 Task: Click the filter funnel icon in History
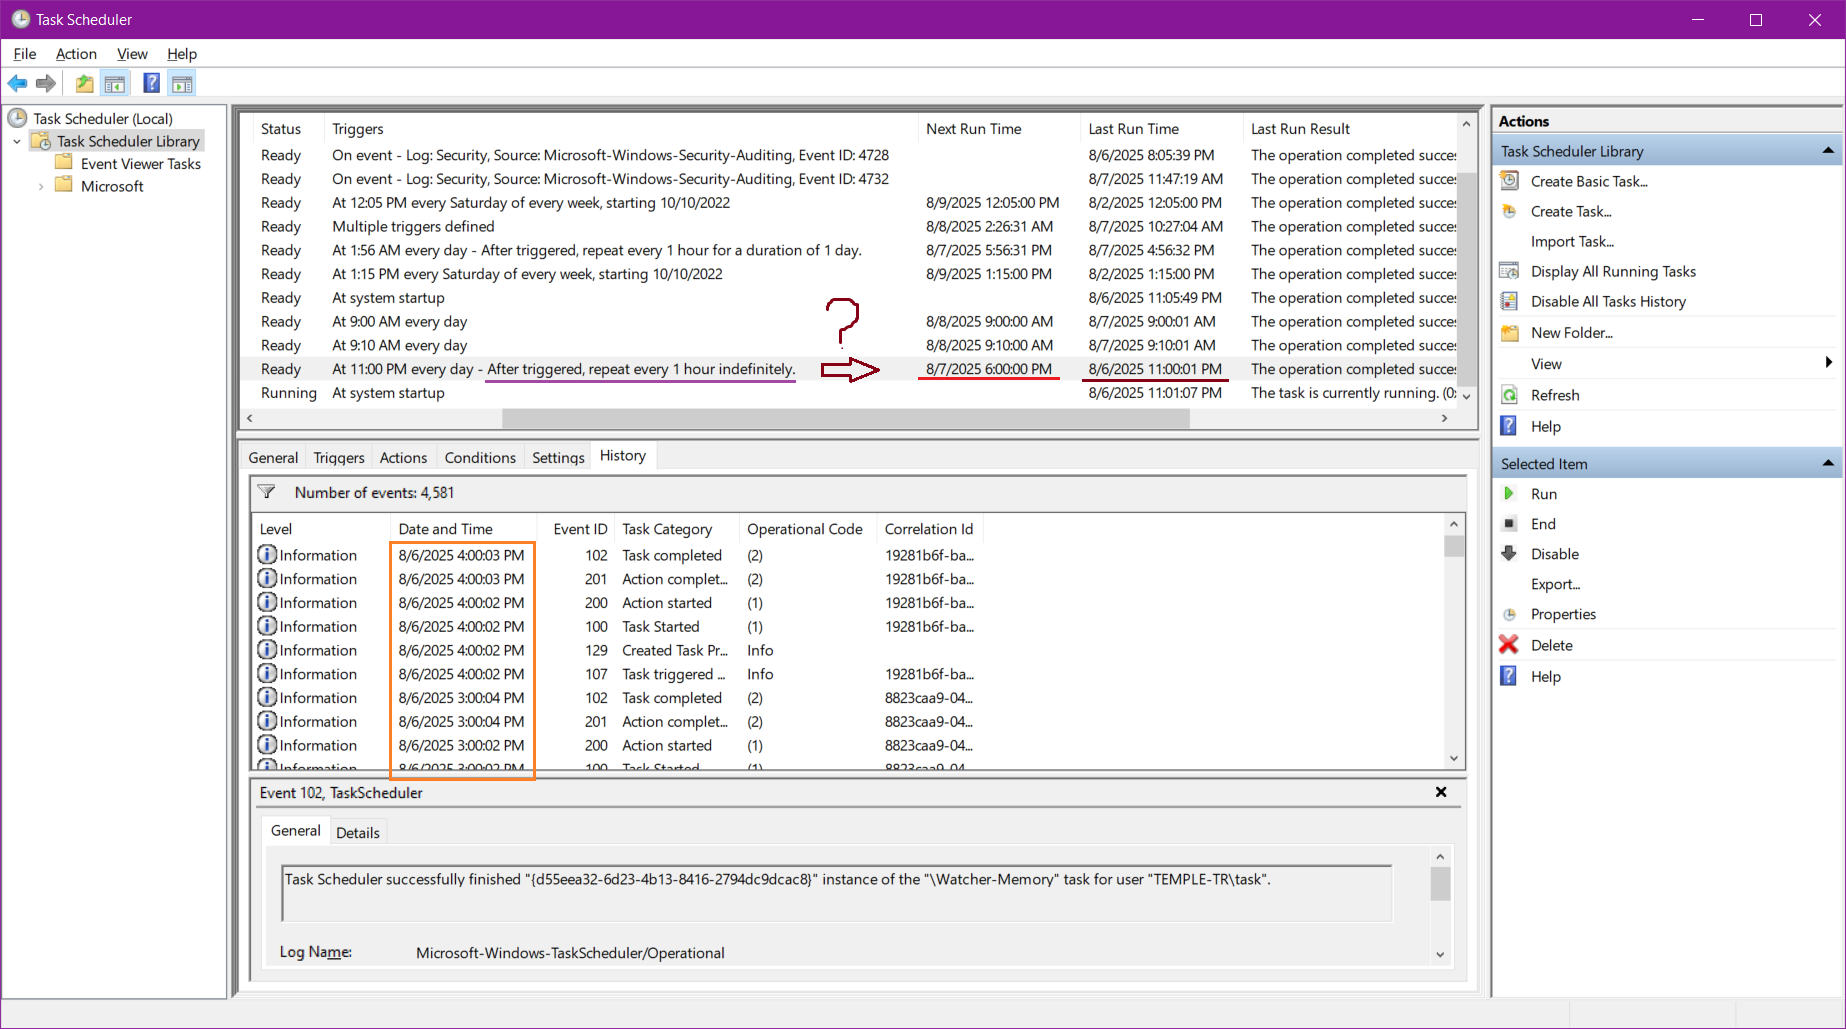tap(267, 492)
